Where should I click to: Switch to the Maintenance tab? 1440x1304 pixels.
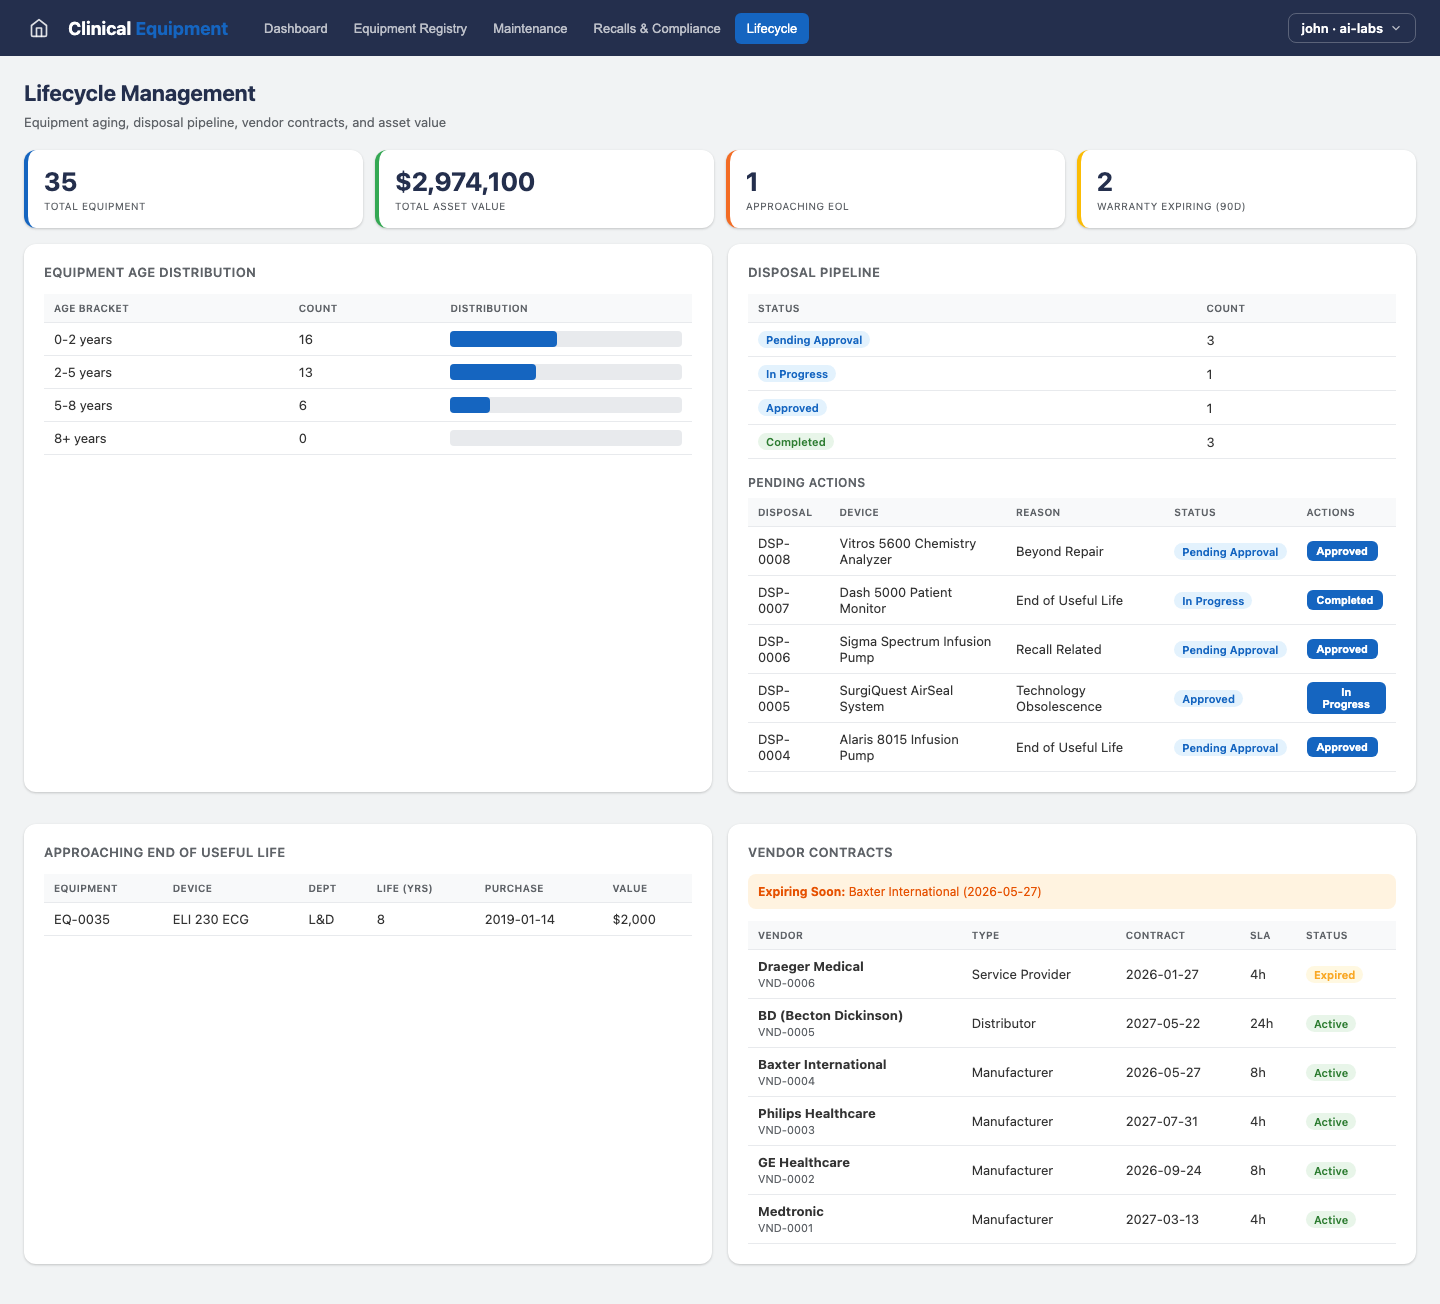(x=530, y=28)
